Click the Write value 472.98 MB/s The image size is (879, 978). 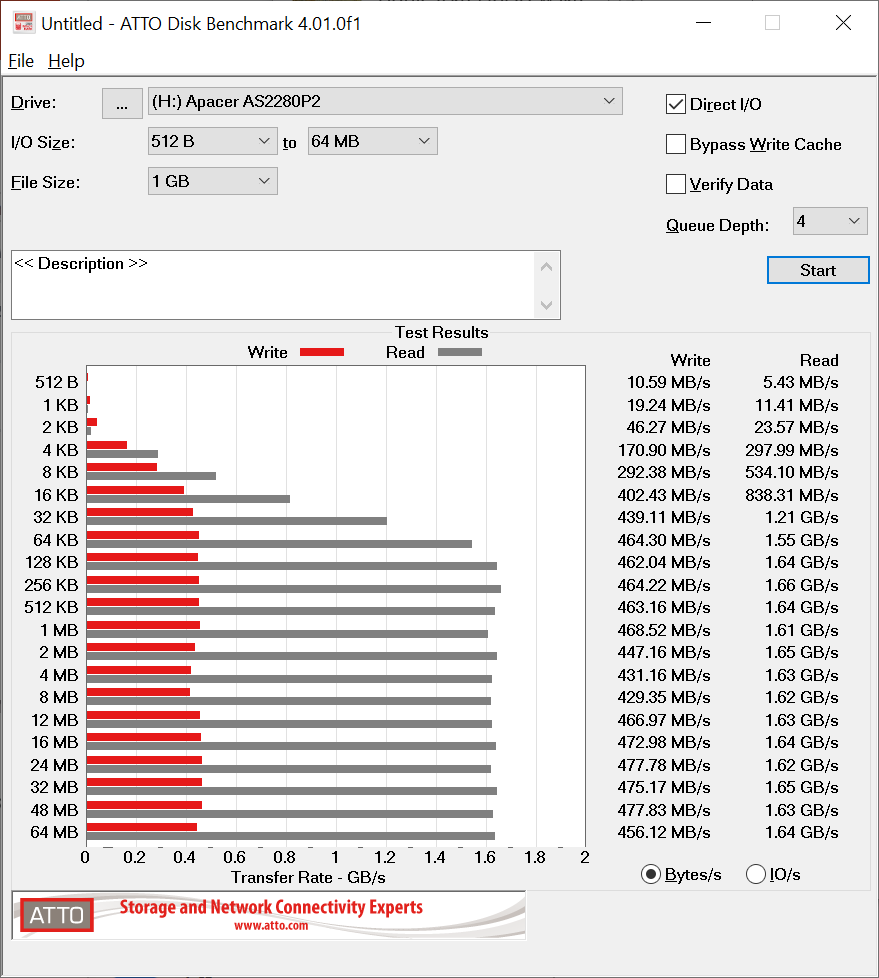coord(664,742)
